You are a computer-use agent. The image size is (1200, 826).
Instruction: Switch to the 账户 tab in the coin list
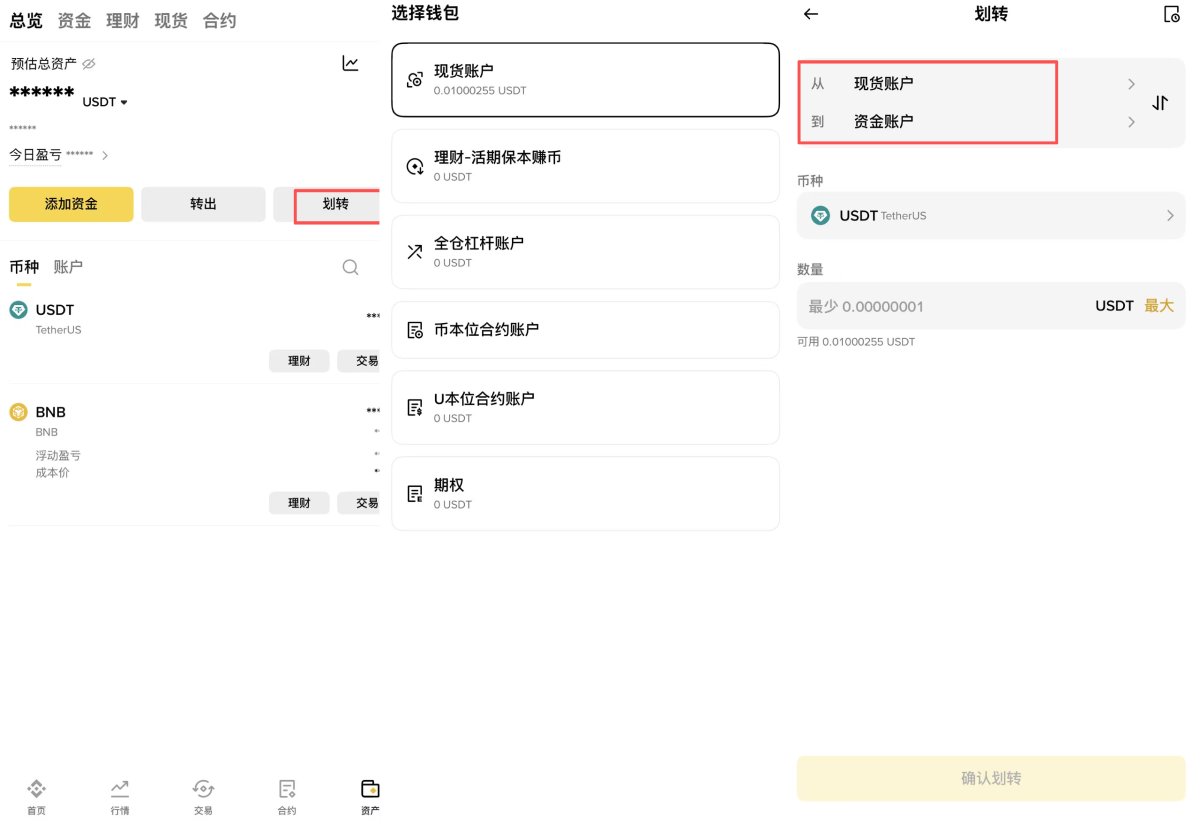tap(70, 266)
